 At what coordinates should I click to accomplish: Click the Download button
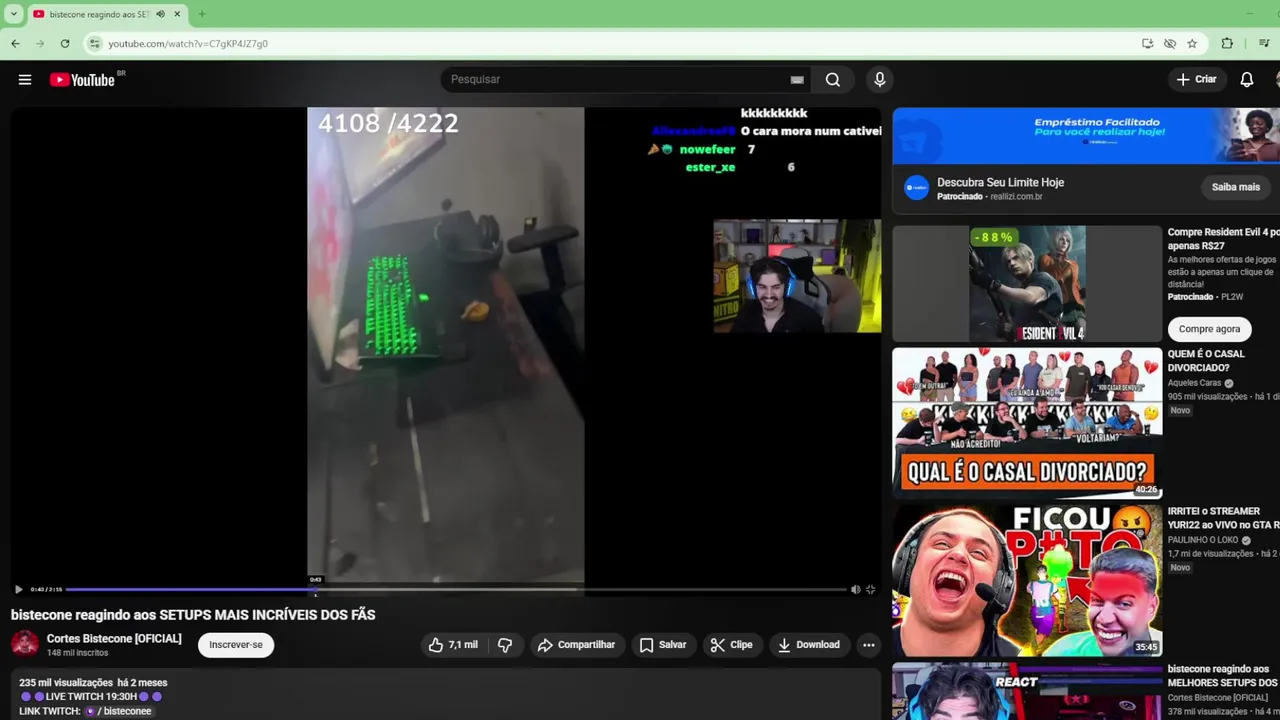click(x=808, y=645)
